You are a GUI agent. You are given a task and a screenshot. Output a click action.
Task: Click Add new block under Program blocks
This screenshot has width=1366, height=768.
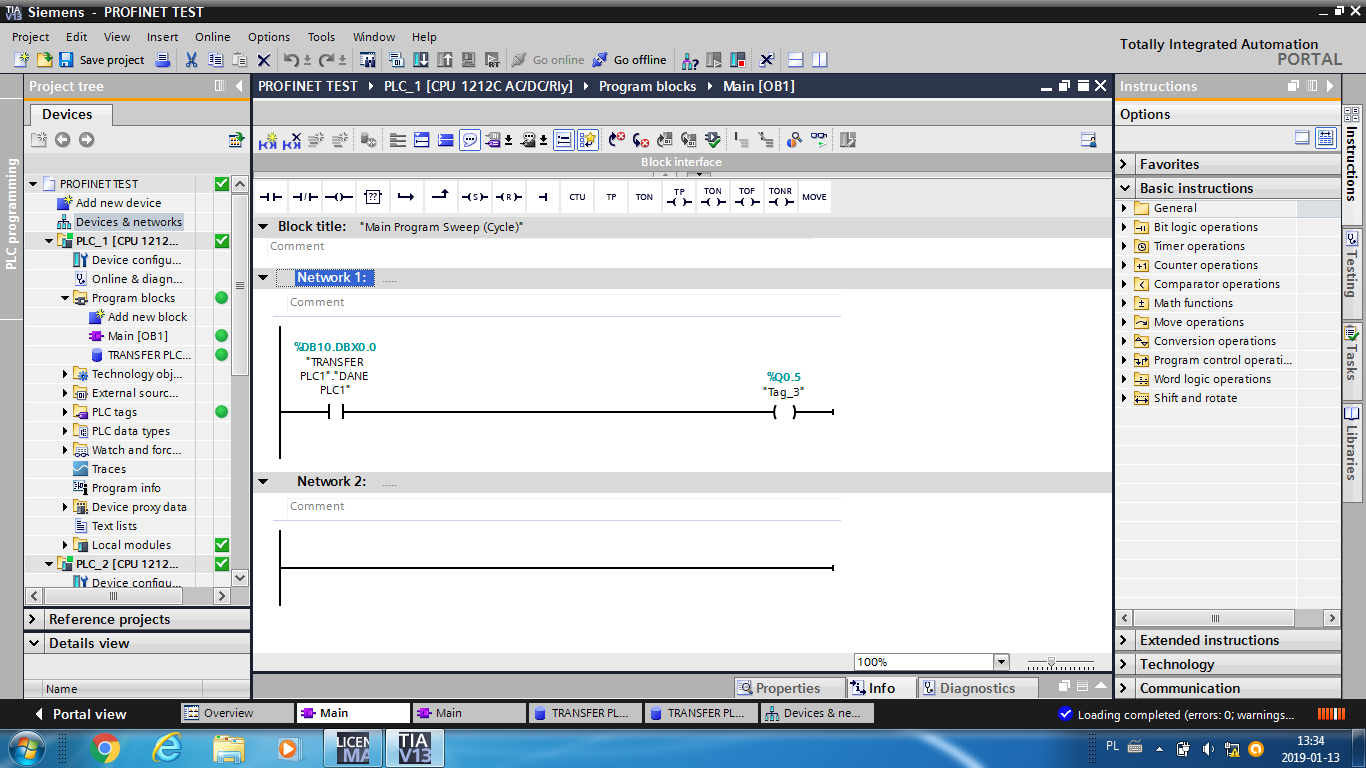[147, 317]
